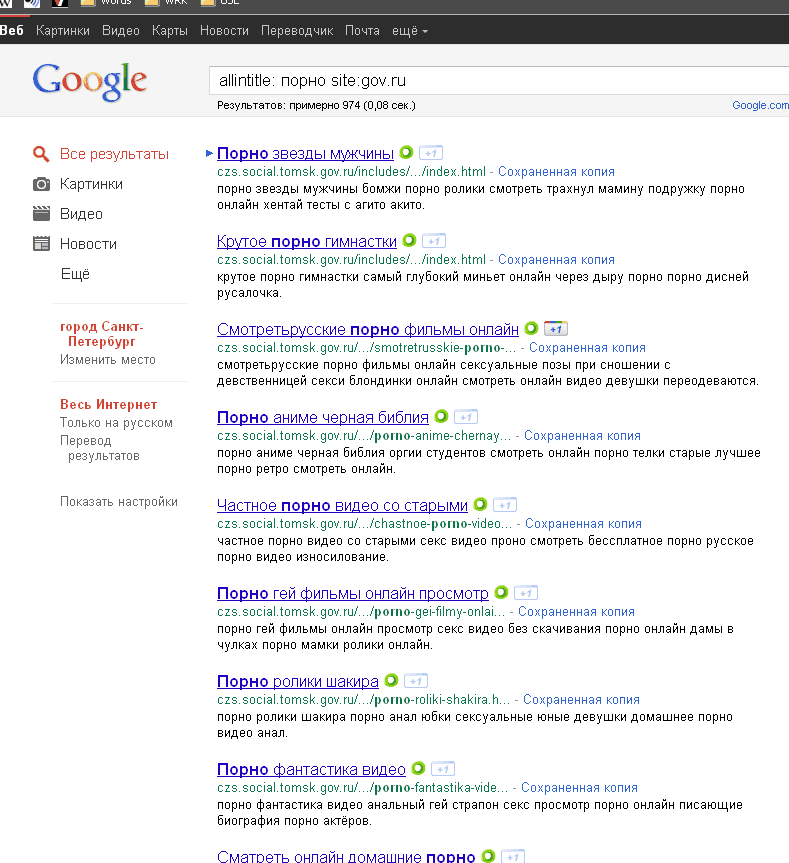Screen dimensions: 789x863
Task: Click 'Изменить место' link
Action: tap(108, 359)
